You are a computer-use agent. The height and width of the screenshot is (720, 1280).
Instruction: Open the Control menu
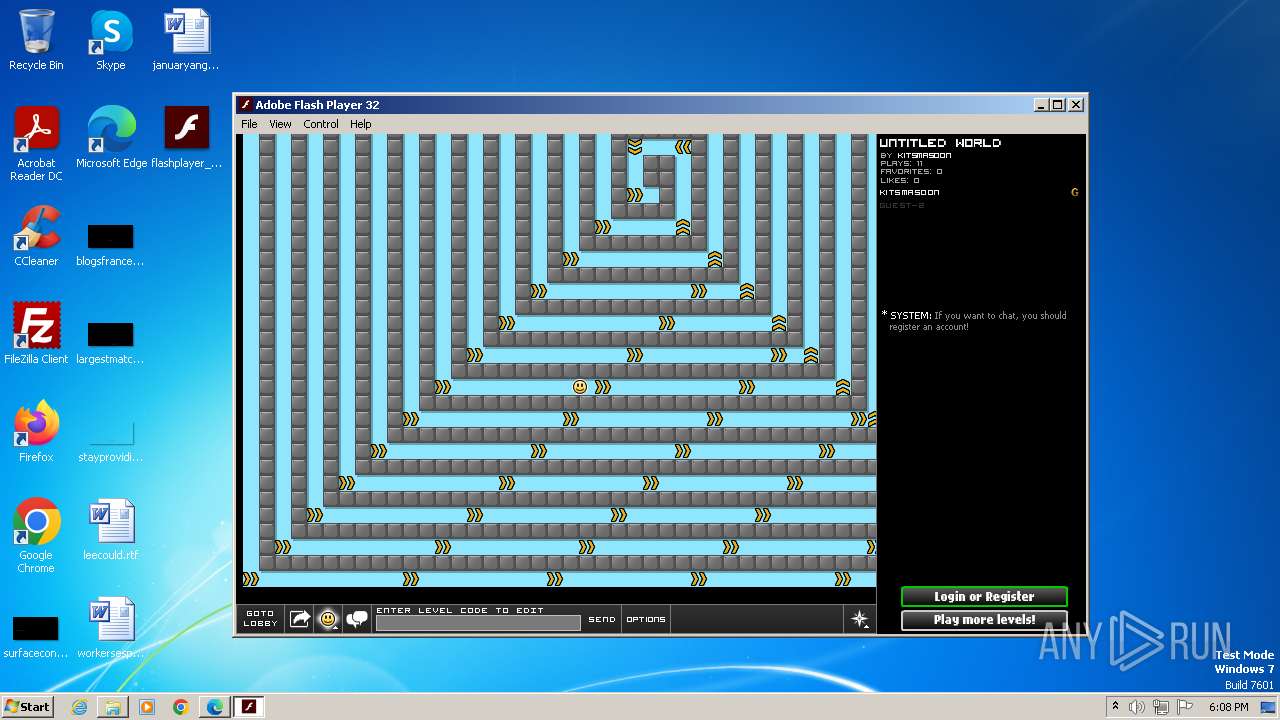point(321,124)
